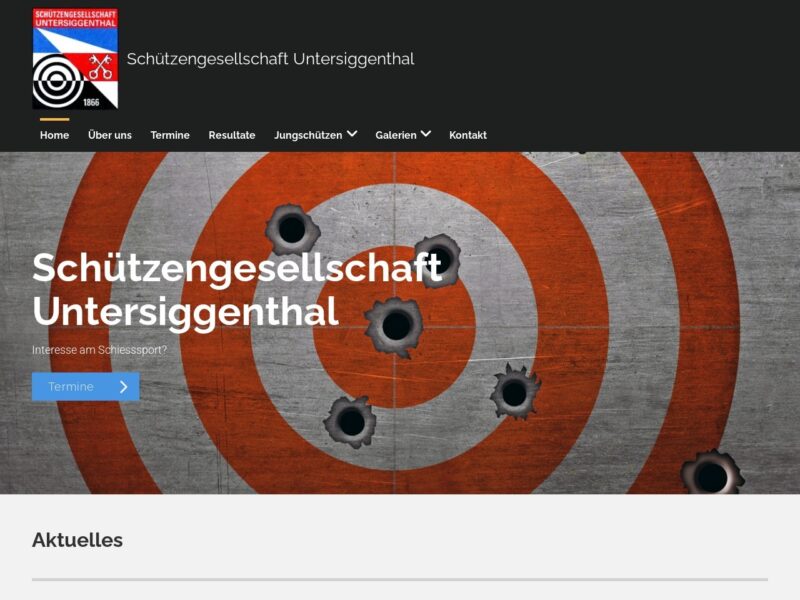Click the crossed keys emblem in logo
Viewport: 800px width, 600px height.
(x=99, y=66)
